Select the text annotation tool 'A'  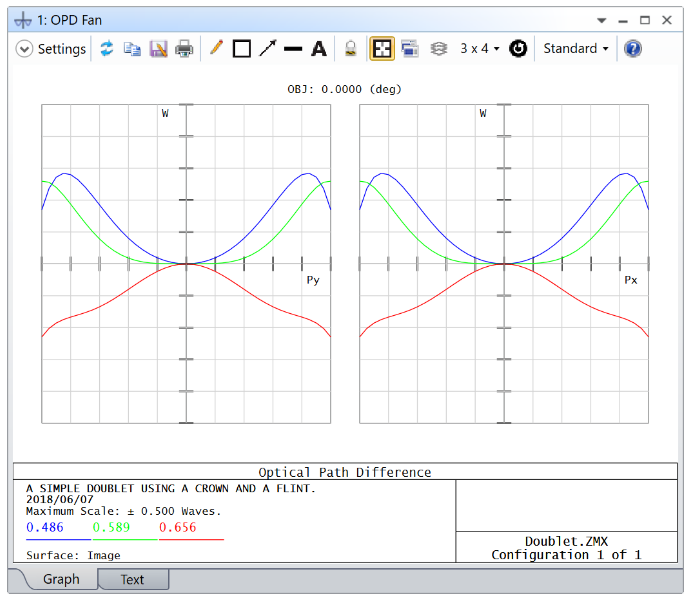[x=319, y=49]
